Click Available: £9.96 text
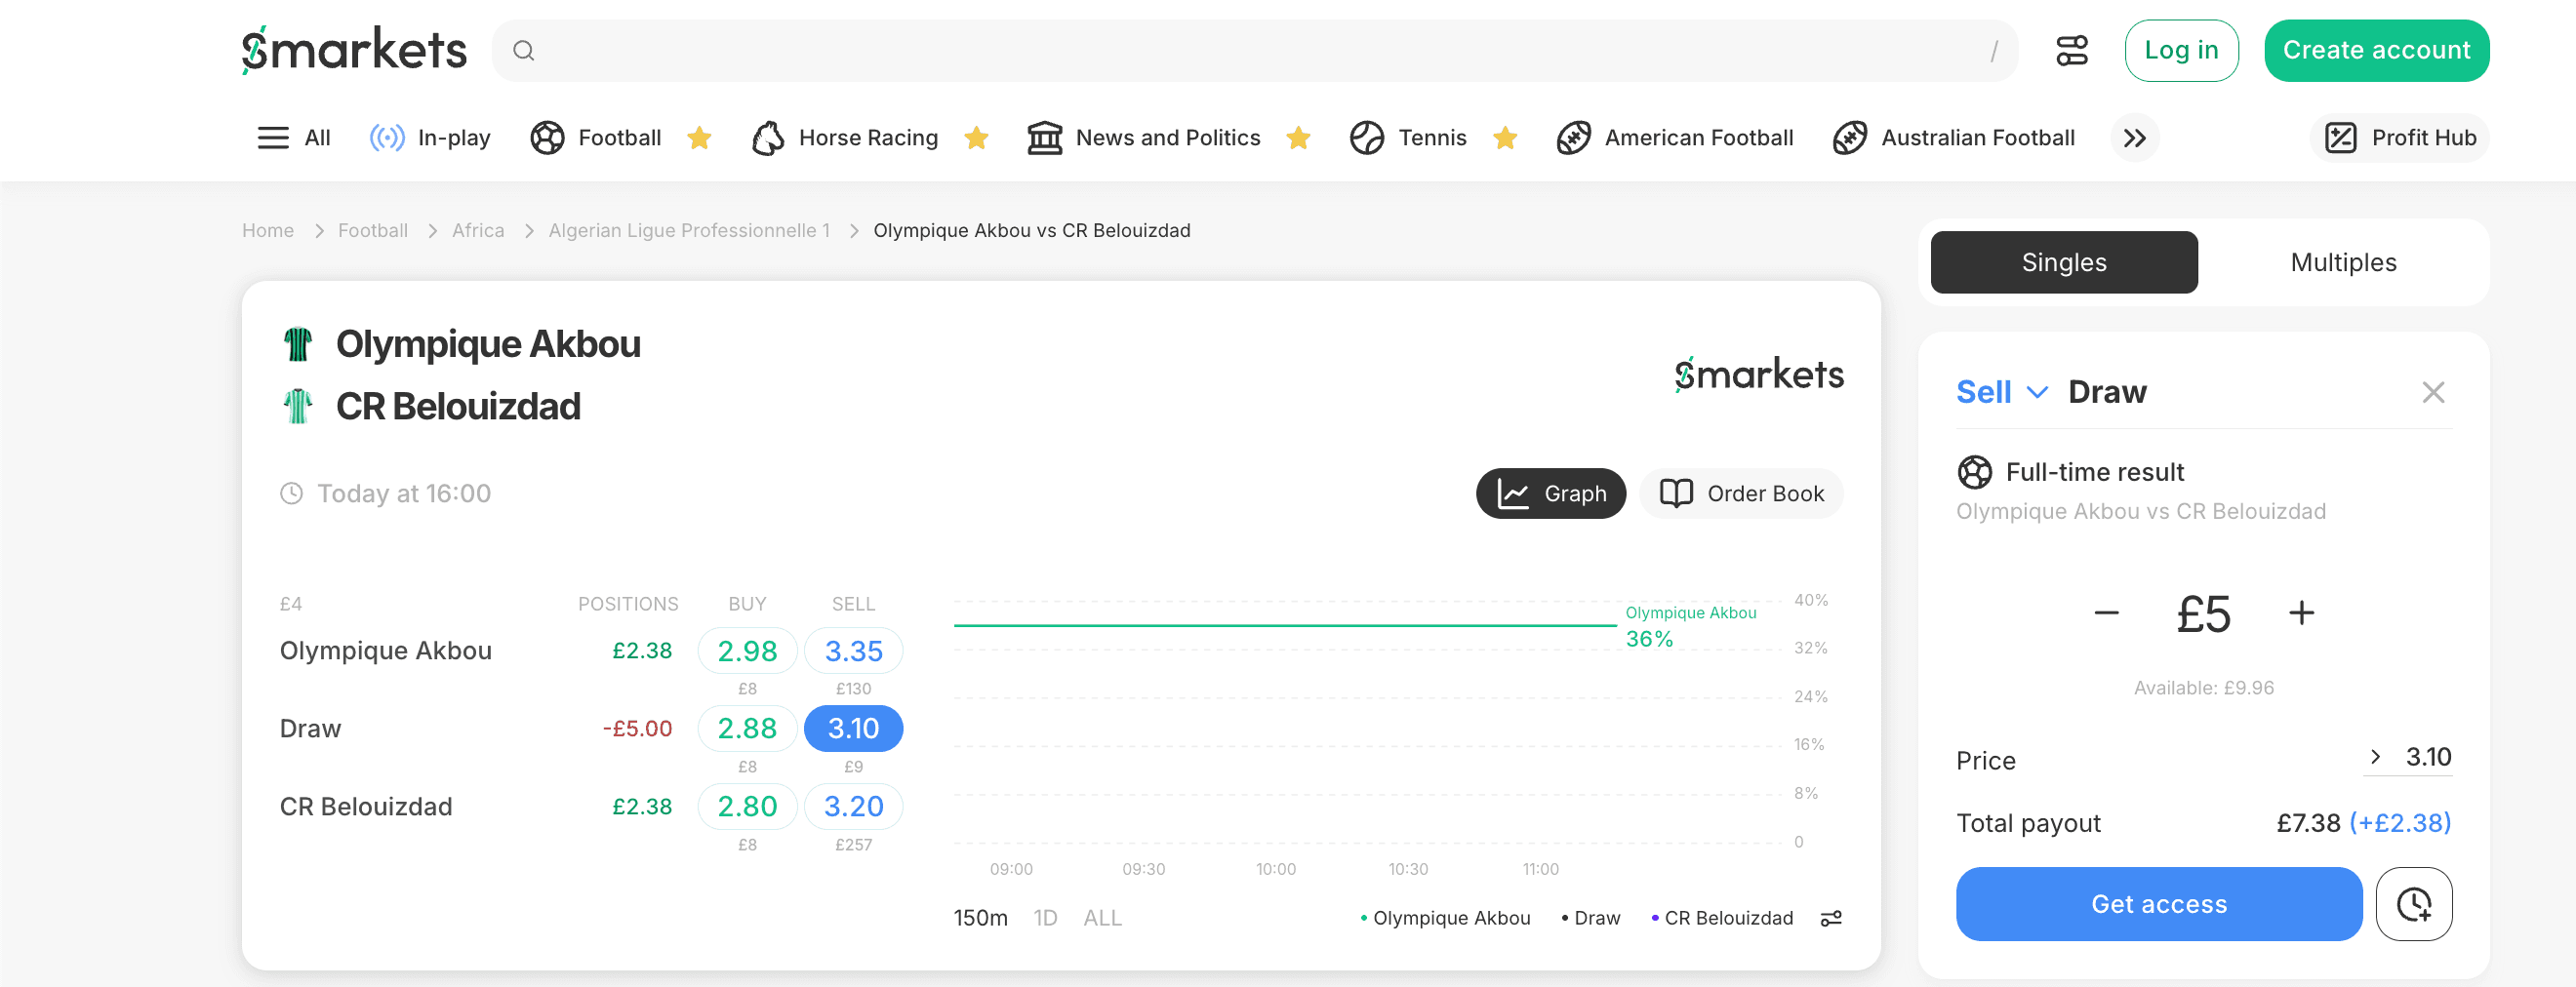Viewport: 2576px width, 987px height. tap(2203, 688)
